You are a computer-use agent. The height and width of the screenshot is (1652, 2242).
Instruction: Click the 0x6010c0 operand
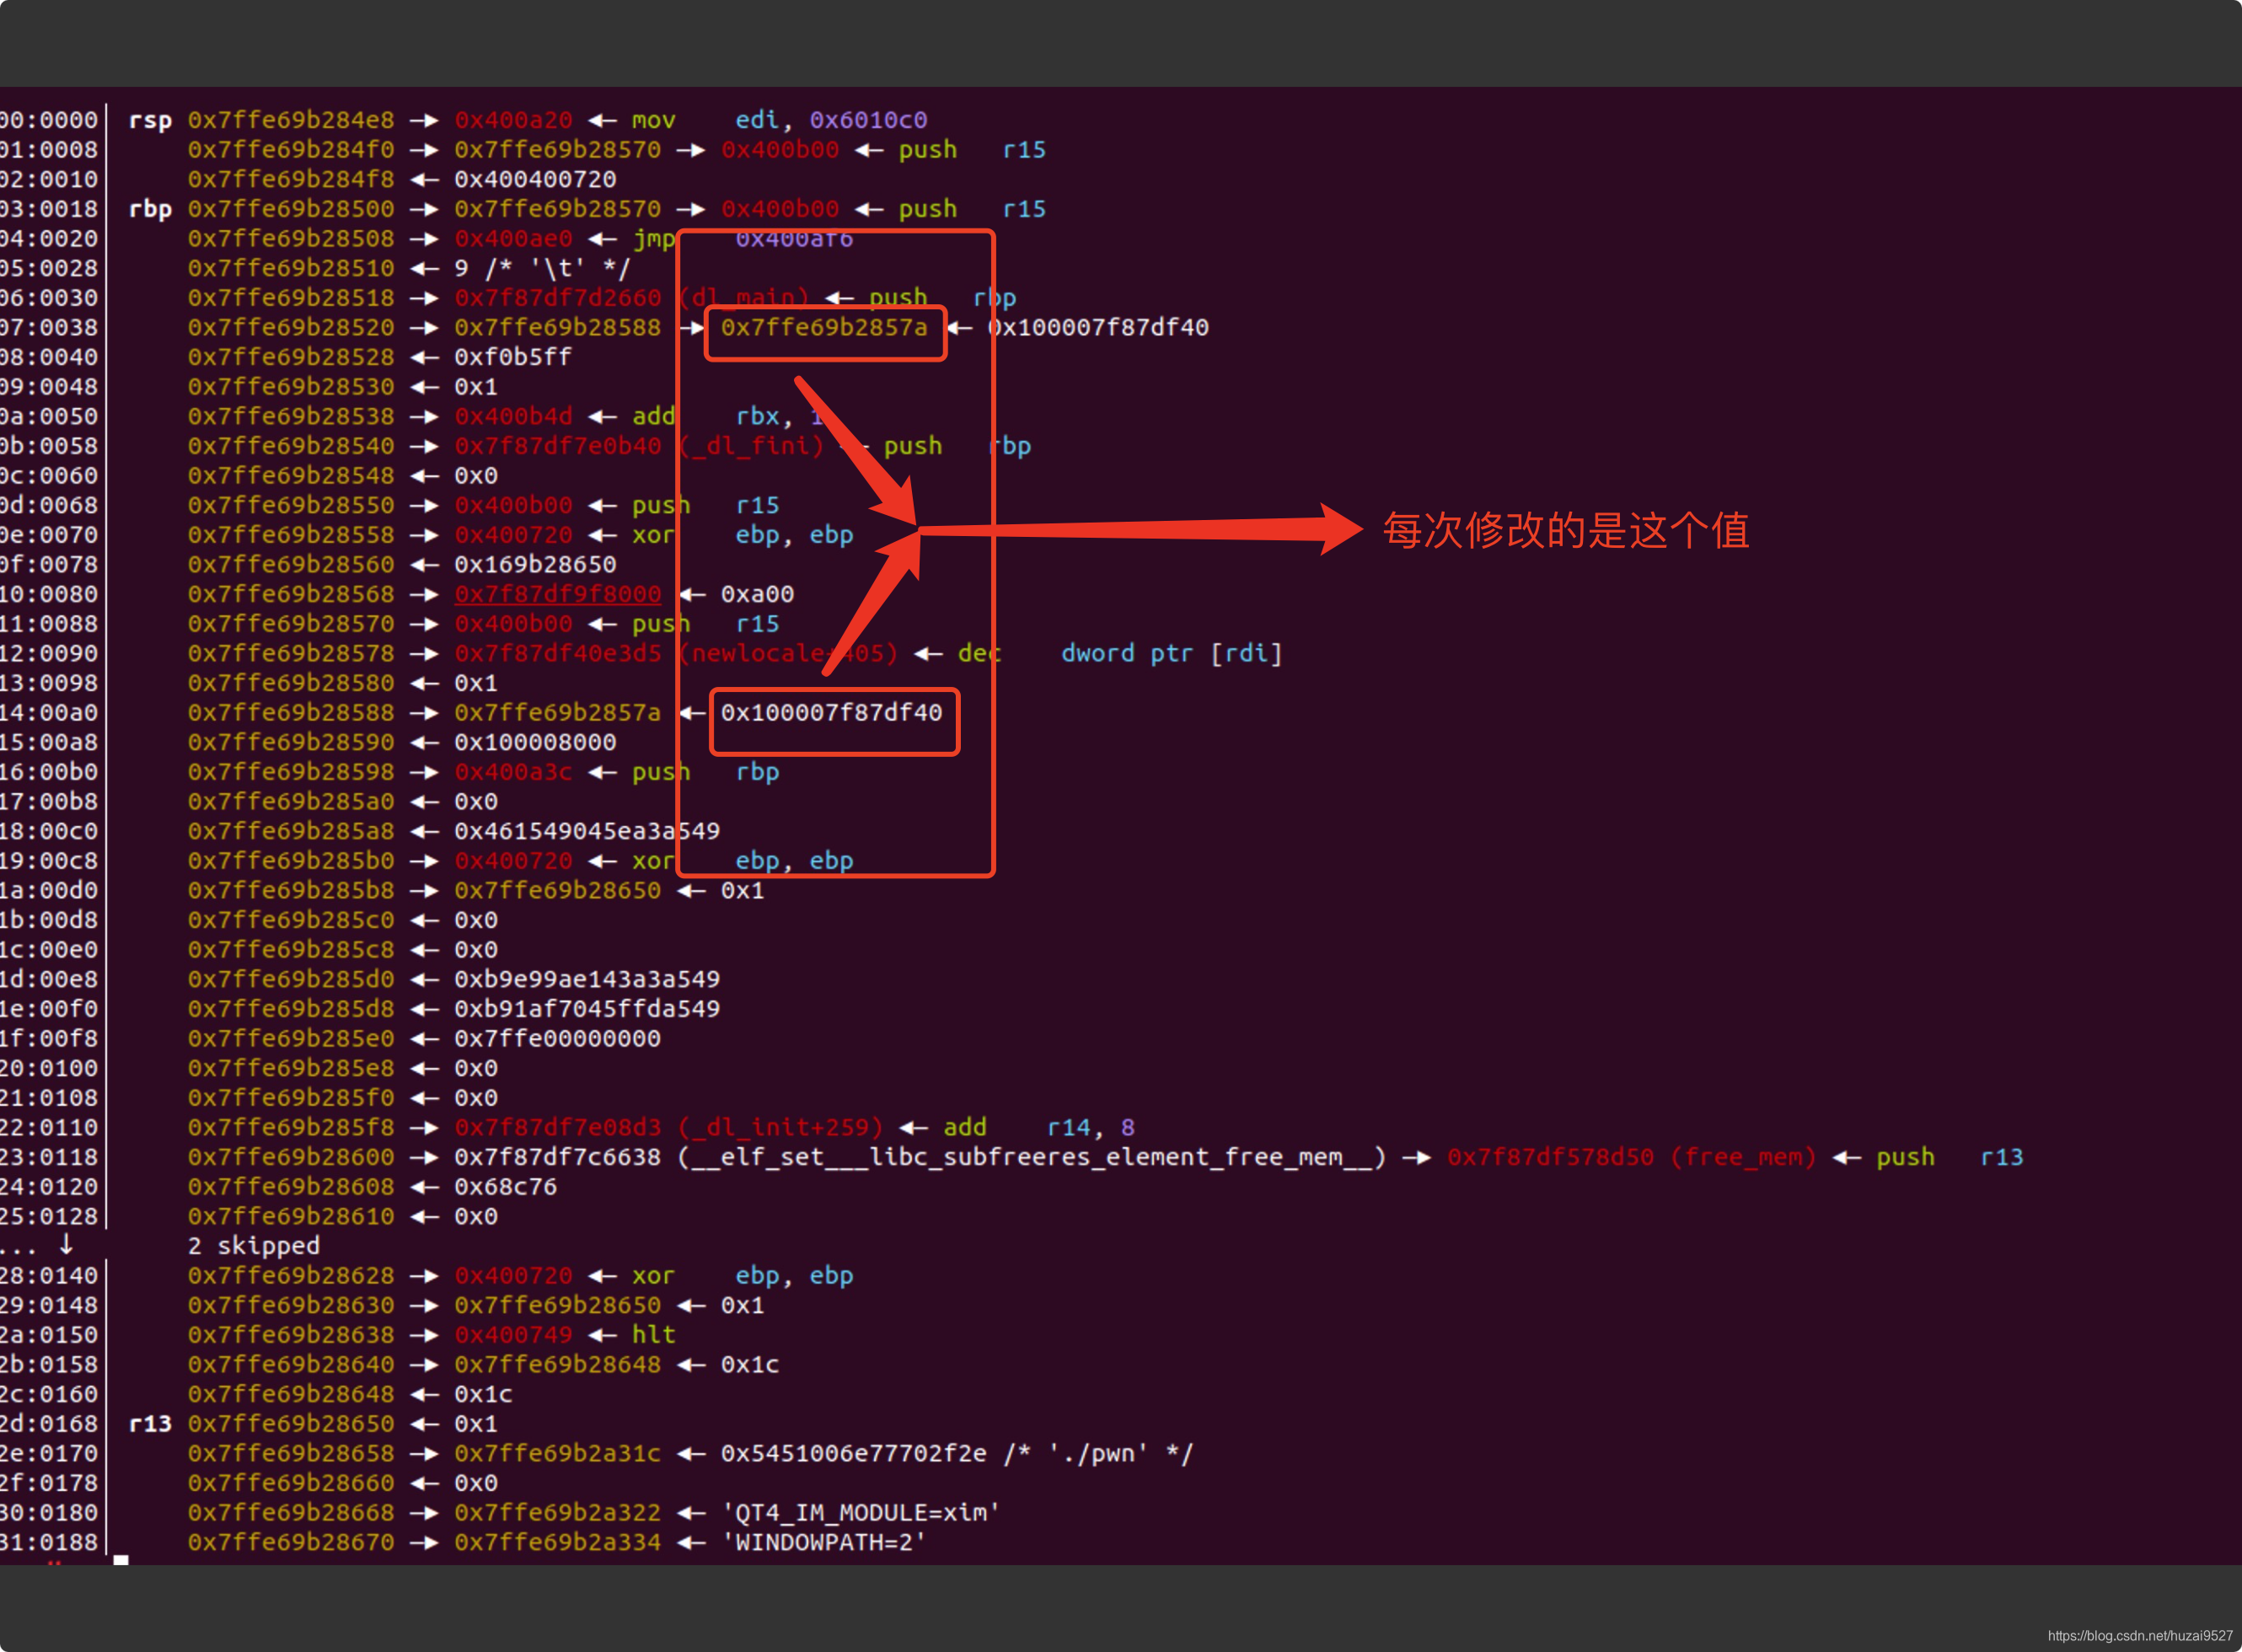tap(868, 120)
